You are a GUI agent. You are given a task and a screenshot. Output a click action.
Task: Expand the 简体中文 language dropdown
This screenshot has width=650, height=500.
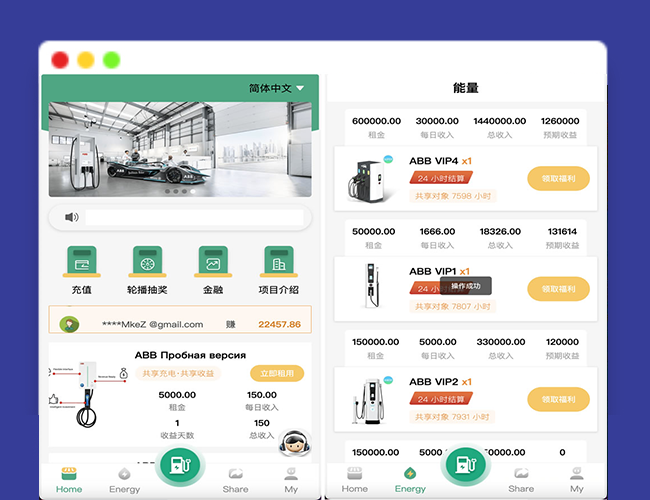point(277,88)
